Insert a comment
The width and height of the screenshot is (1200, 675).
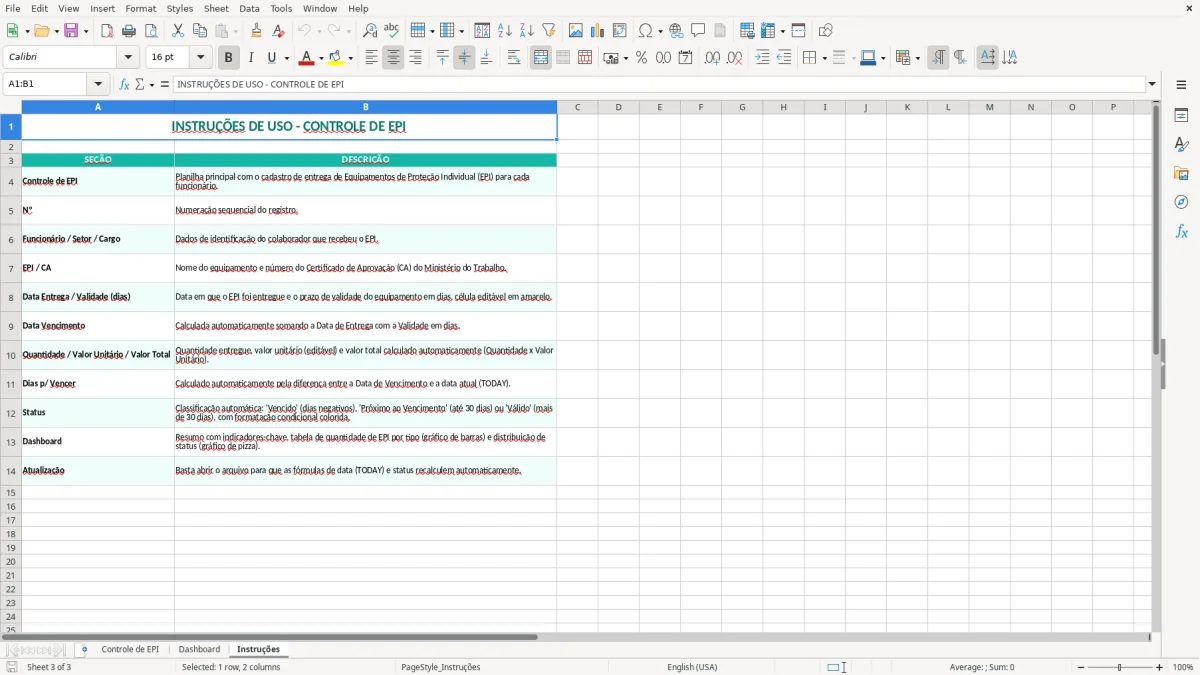point(698,31)
